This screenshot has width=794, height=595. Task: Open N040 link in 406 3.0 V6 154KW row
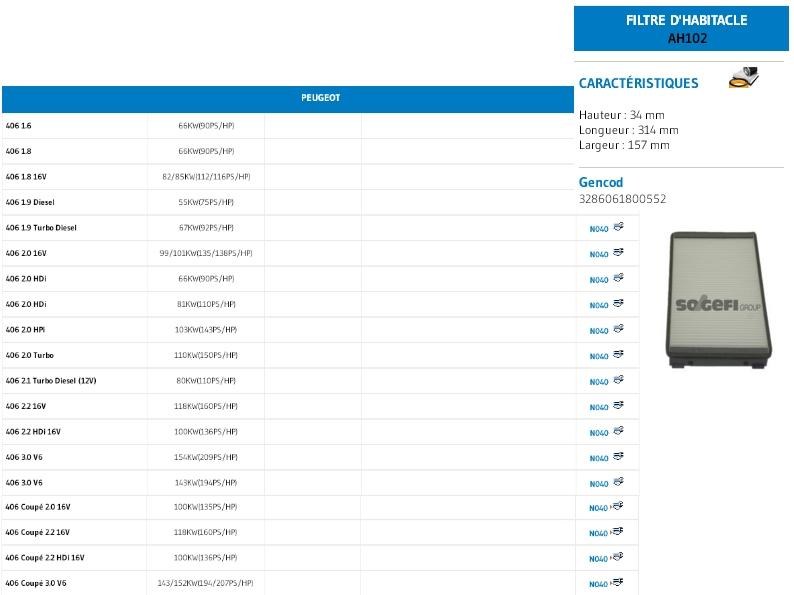(599, 458)
